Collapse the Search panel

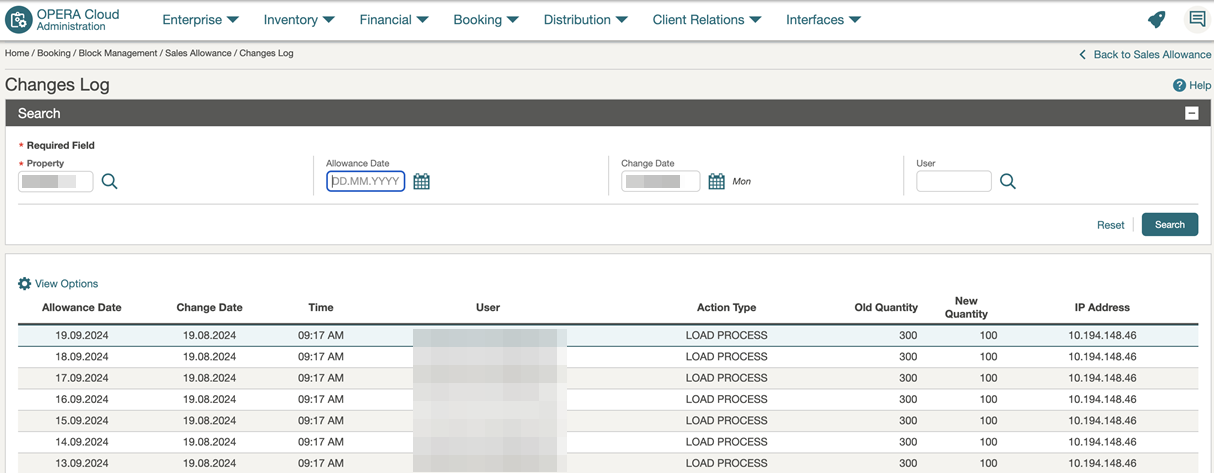[x=1191, y=113]
